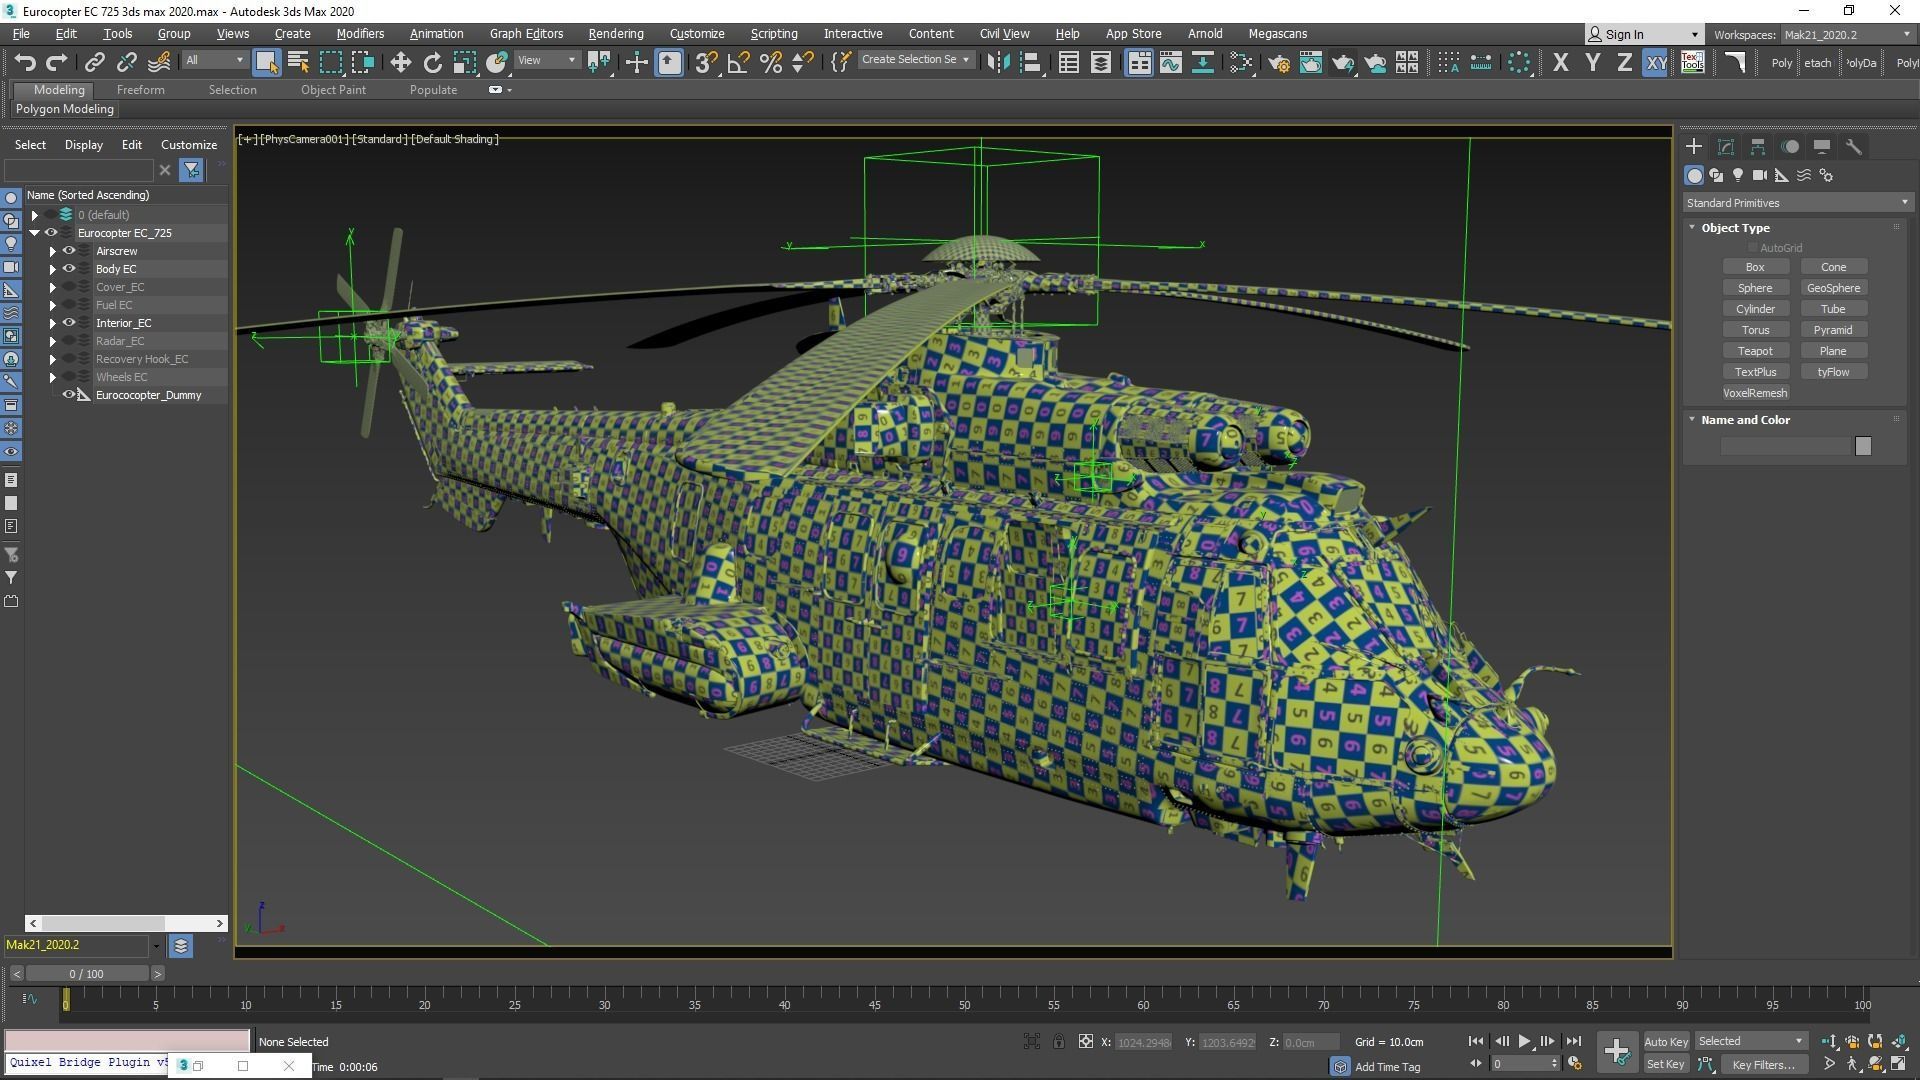Open the Standard Primitives dropdown
The width and height of the screenshot is (1920, 1080).
point(1797,203)
